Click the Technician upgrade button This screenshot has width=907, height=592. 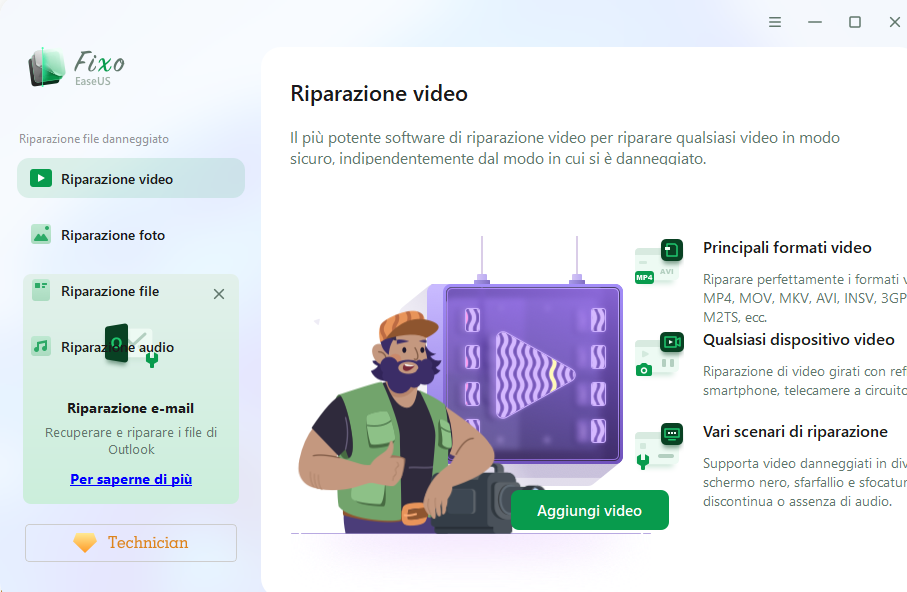pos(131,543)
